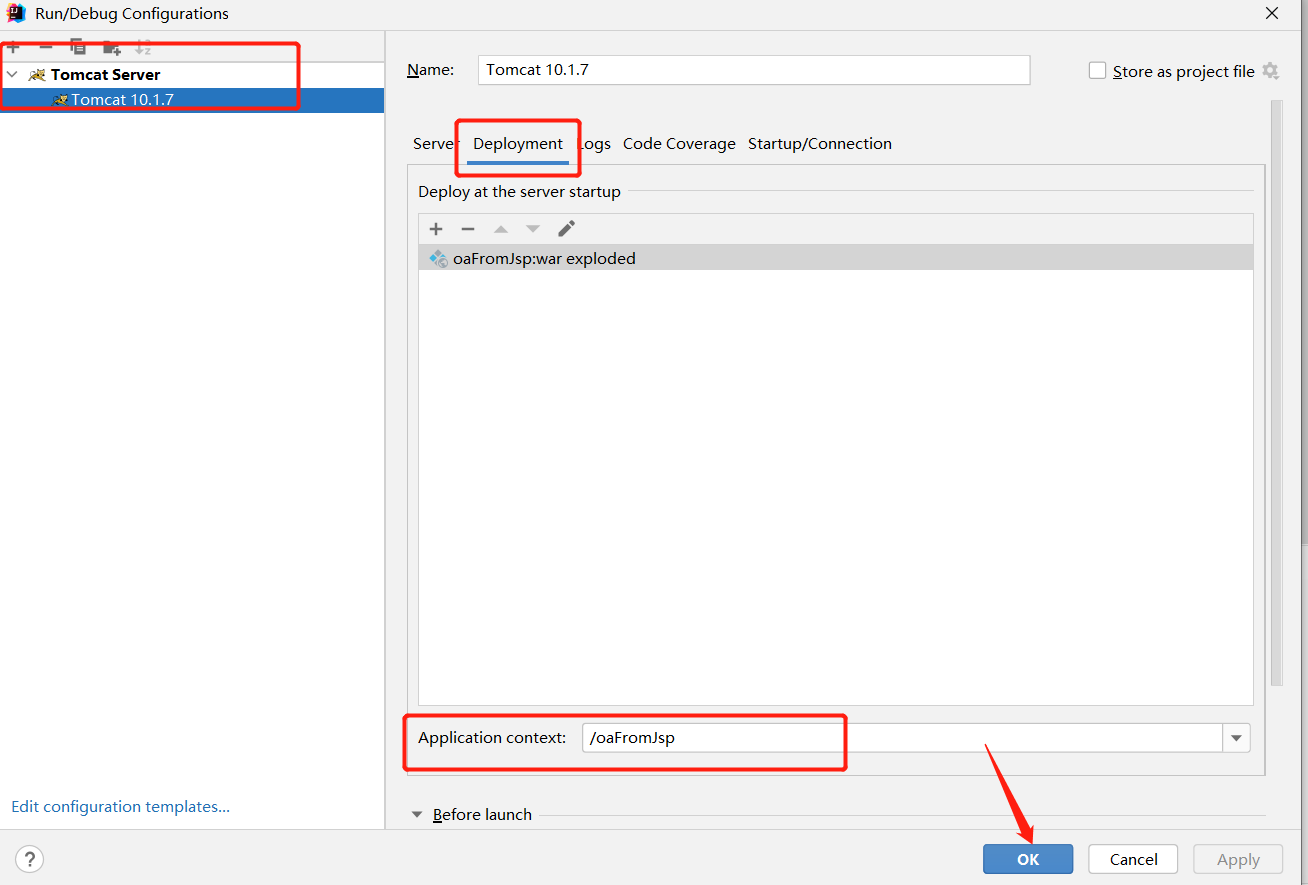Remove the selected deployment artifact
The image size is (1308, 885).
pos(468,229)
